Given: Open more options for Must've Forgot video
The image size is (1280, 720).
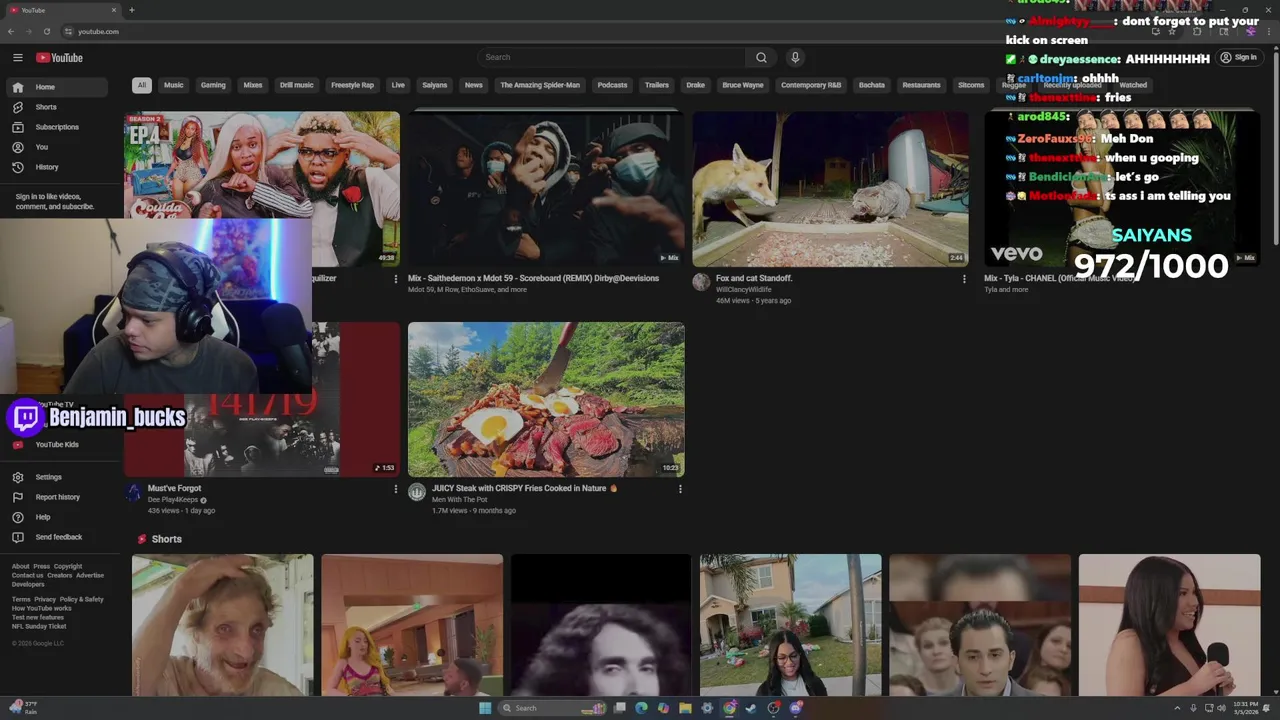Looking at the screenshot, I should (x=395, y=489).
